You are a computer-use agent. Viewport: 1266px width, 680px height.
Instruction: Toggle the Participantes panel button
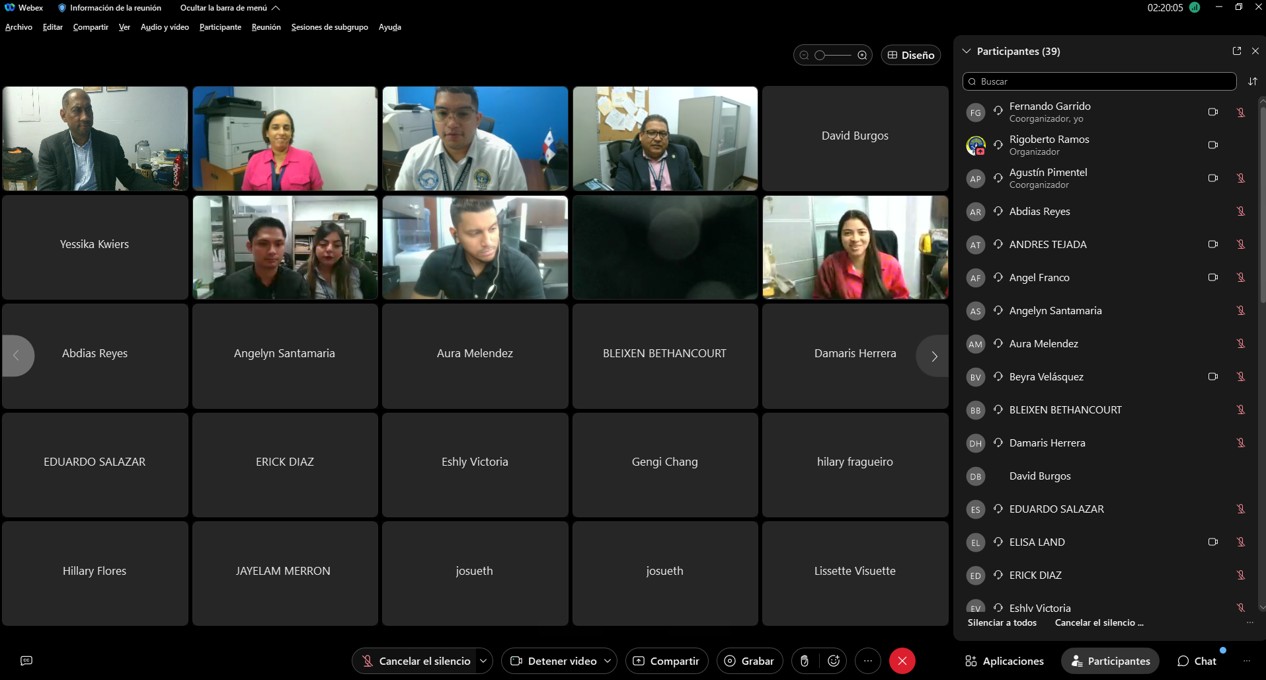1110,661
